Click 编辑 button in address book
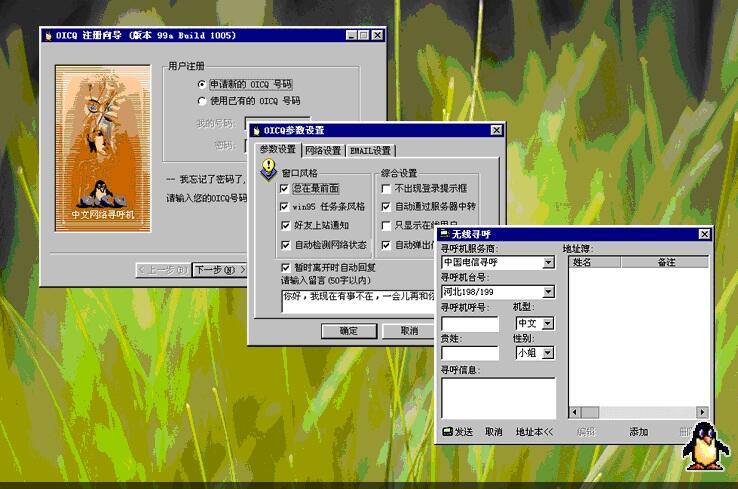This screenshot has height=489, width=738. coord(586,432)
